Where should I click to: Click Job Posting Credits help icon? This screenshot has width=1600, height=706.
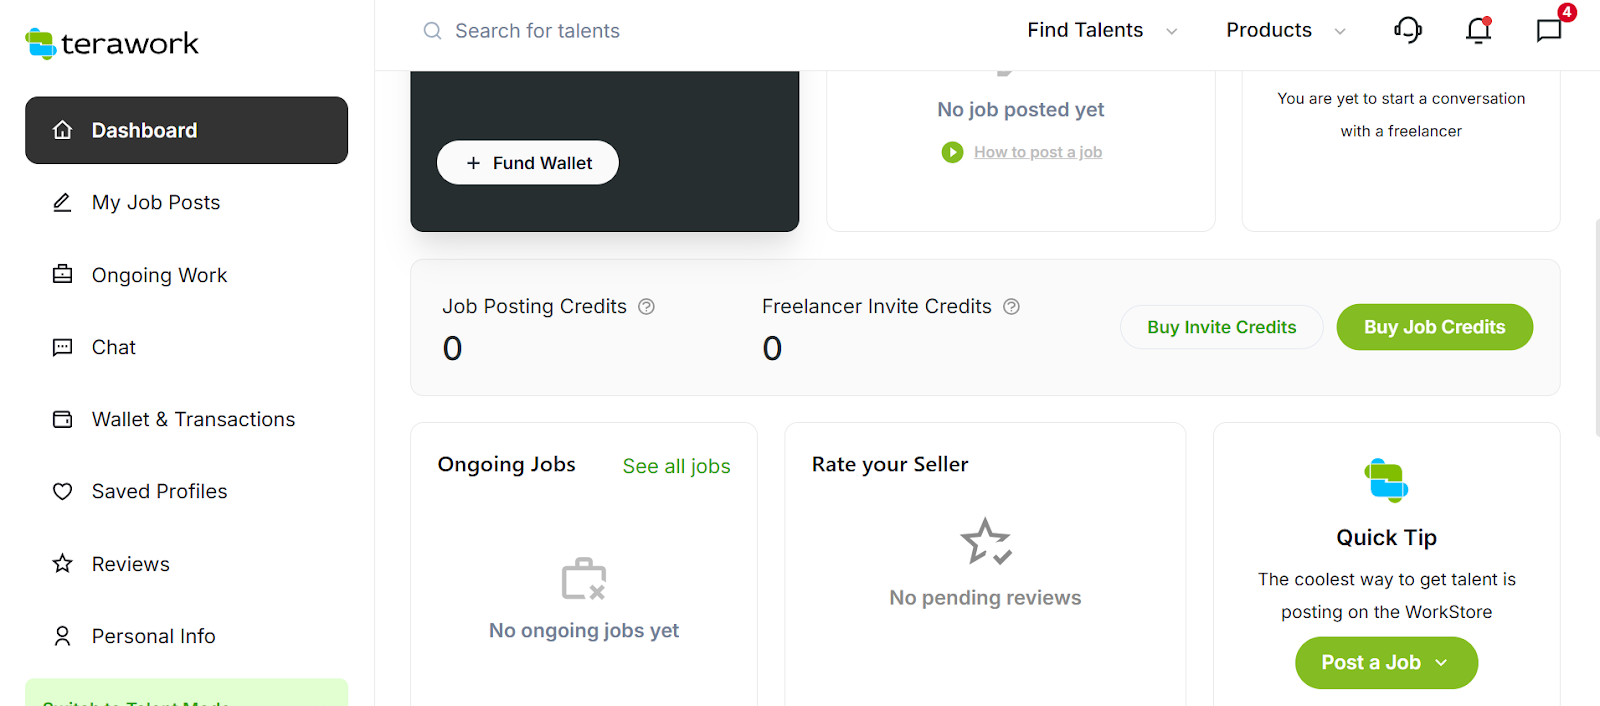pos(647,307)
